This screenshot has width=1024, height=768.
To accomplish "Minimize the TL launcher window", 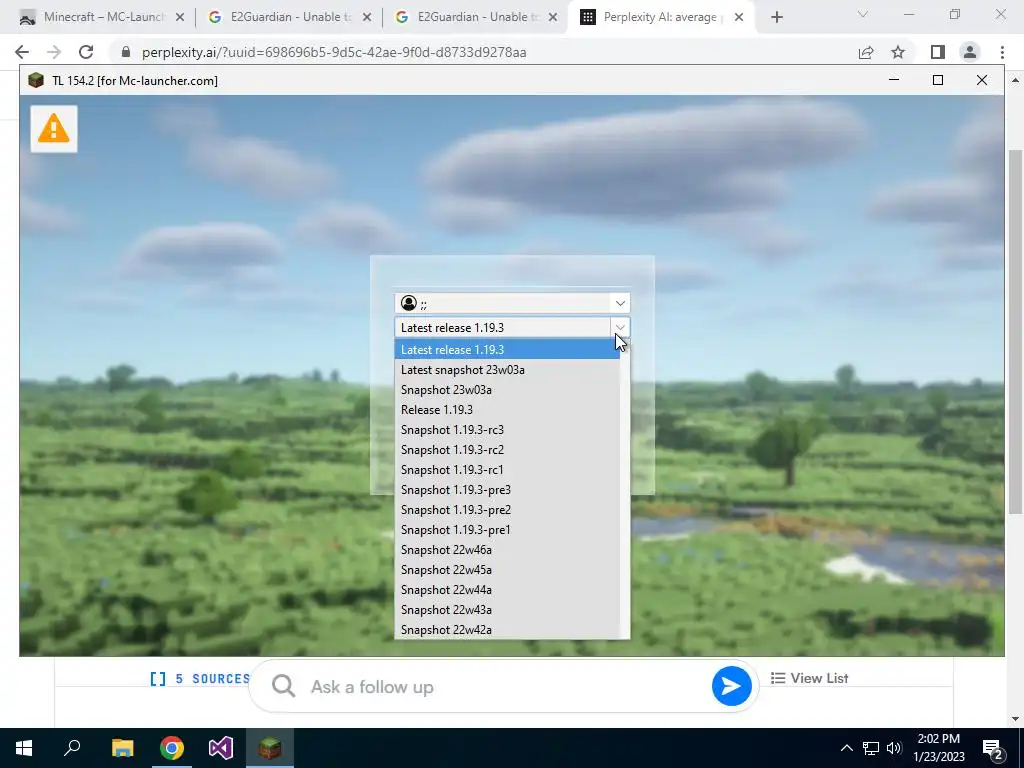I will click(x=894, y=80).
